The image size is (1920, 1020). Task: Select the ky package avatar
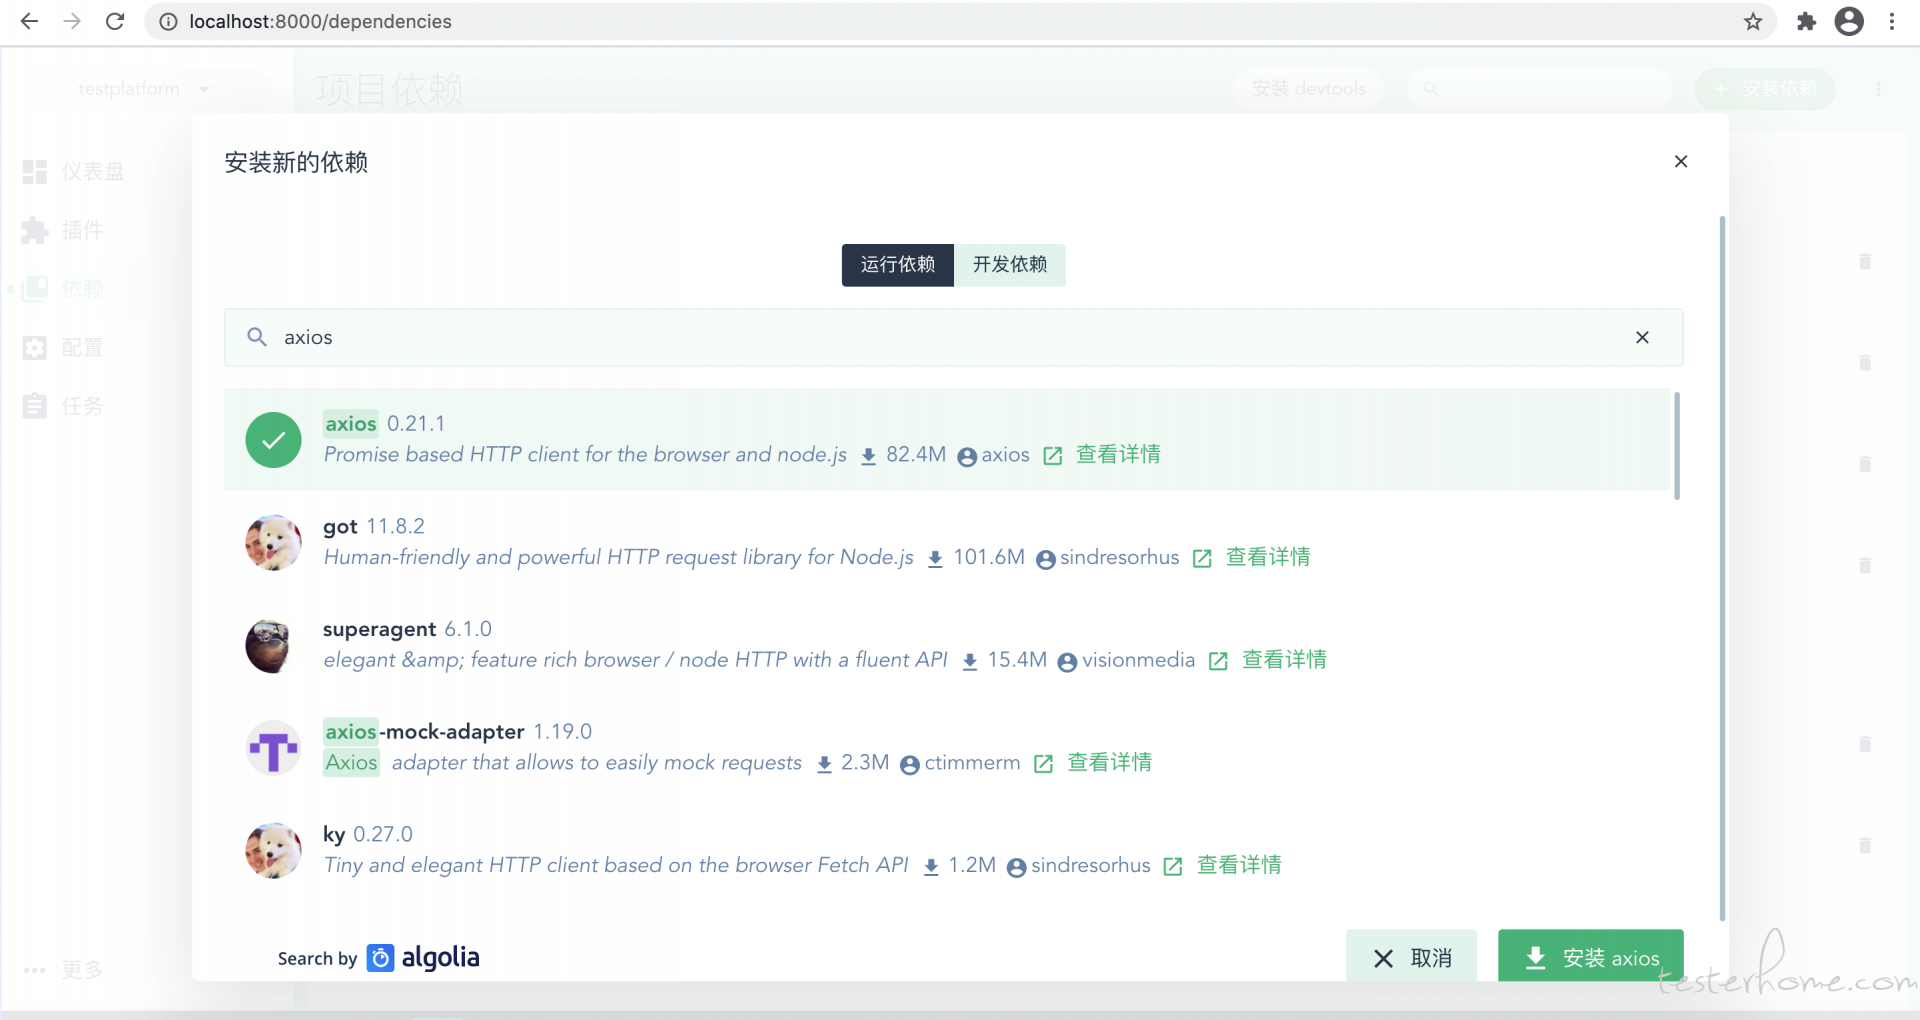coord(273,851)
